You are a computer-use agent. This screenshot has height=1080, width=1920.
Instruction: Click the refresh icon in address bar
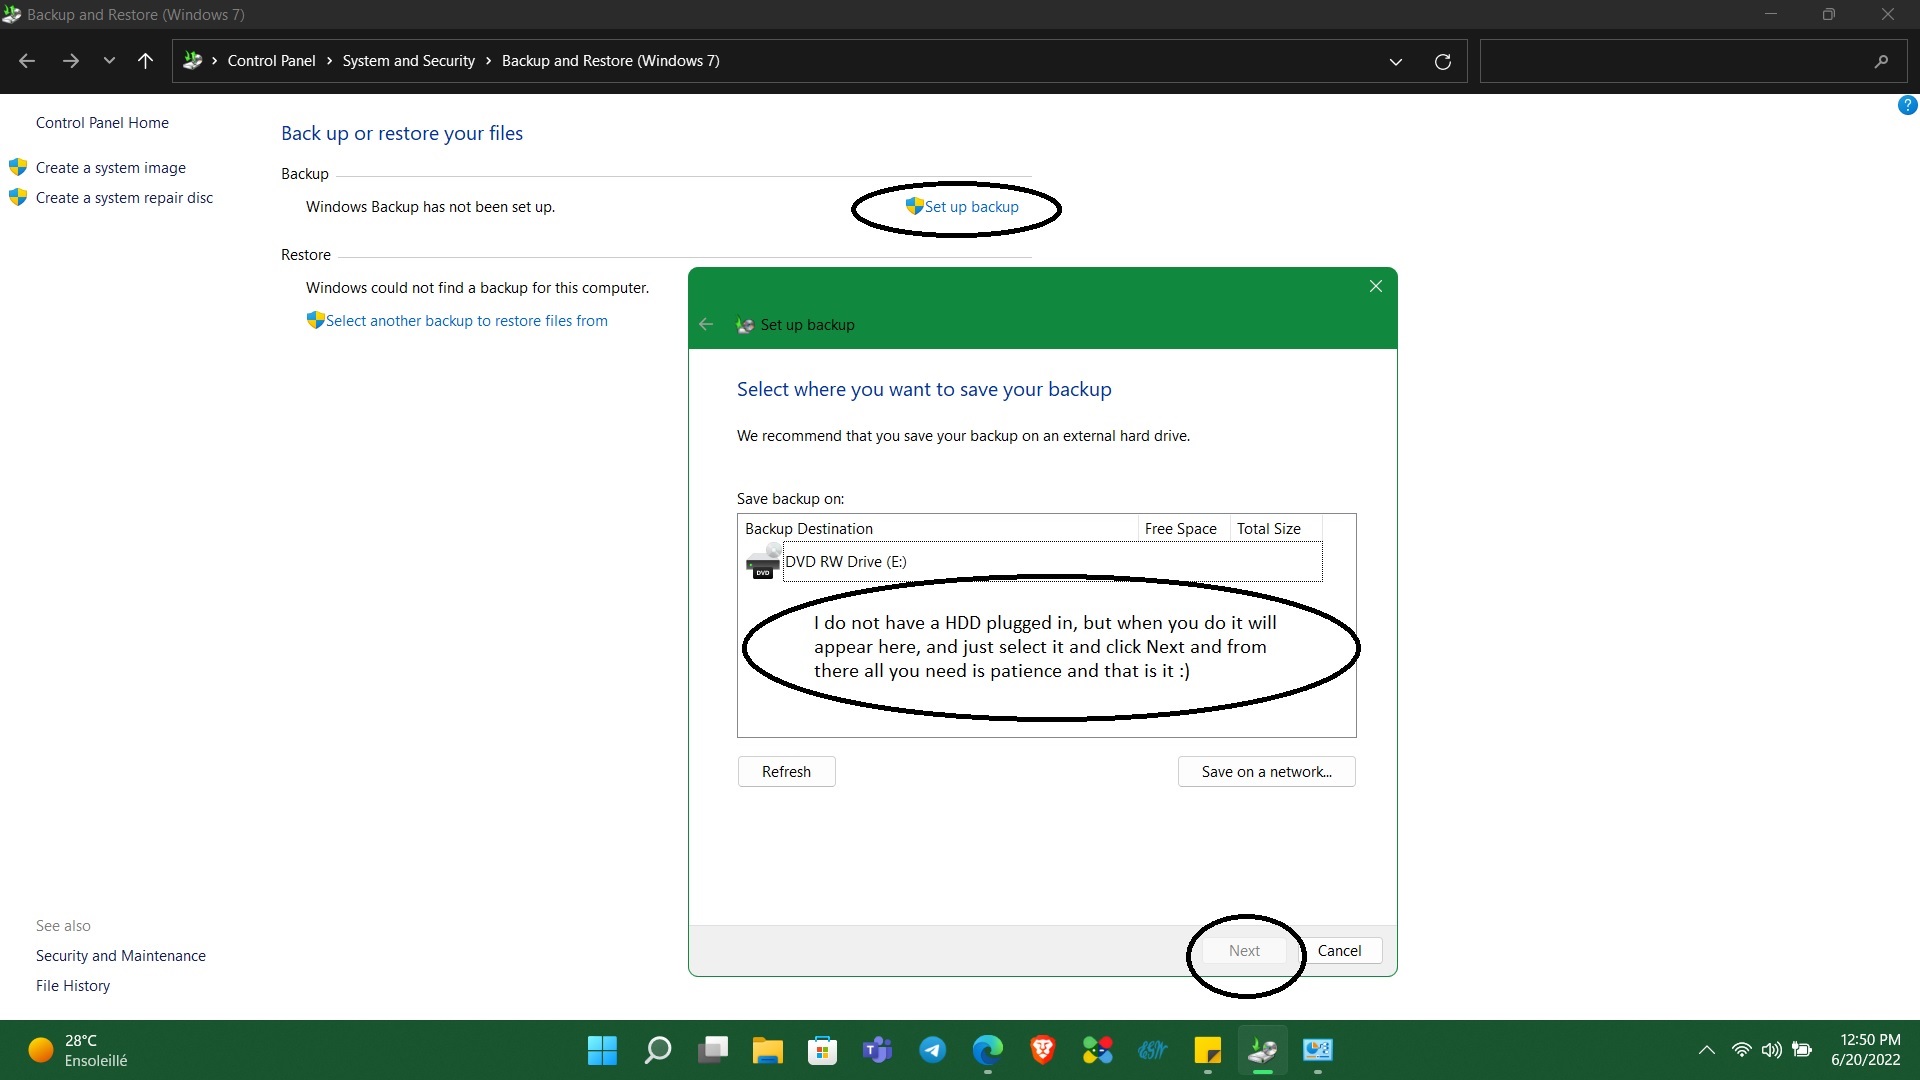[1442, 62]
